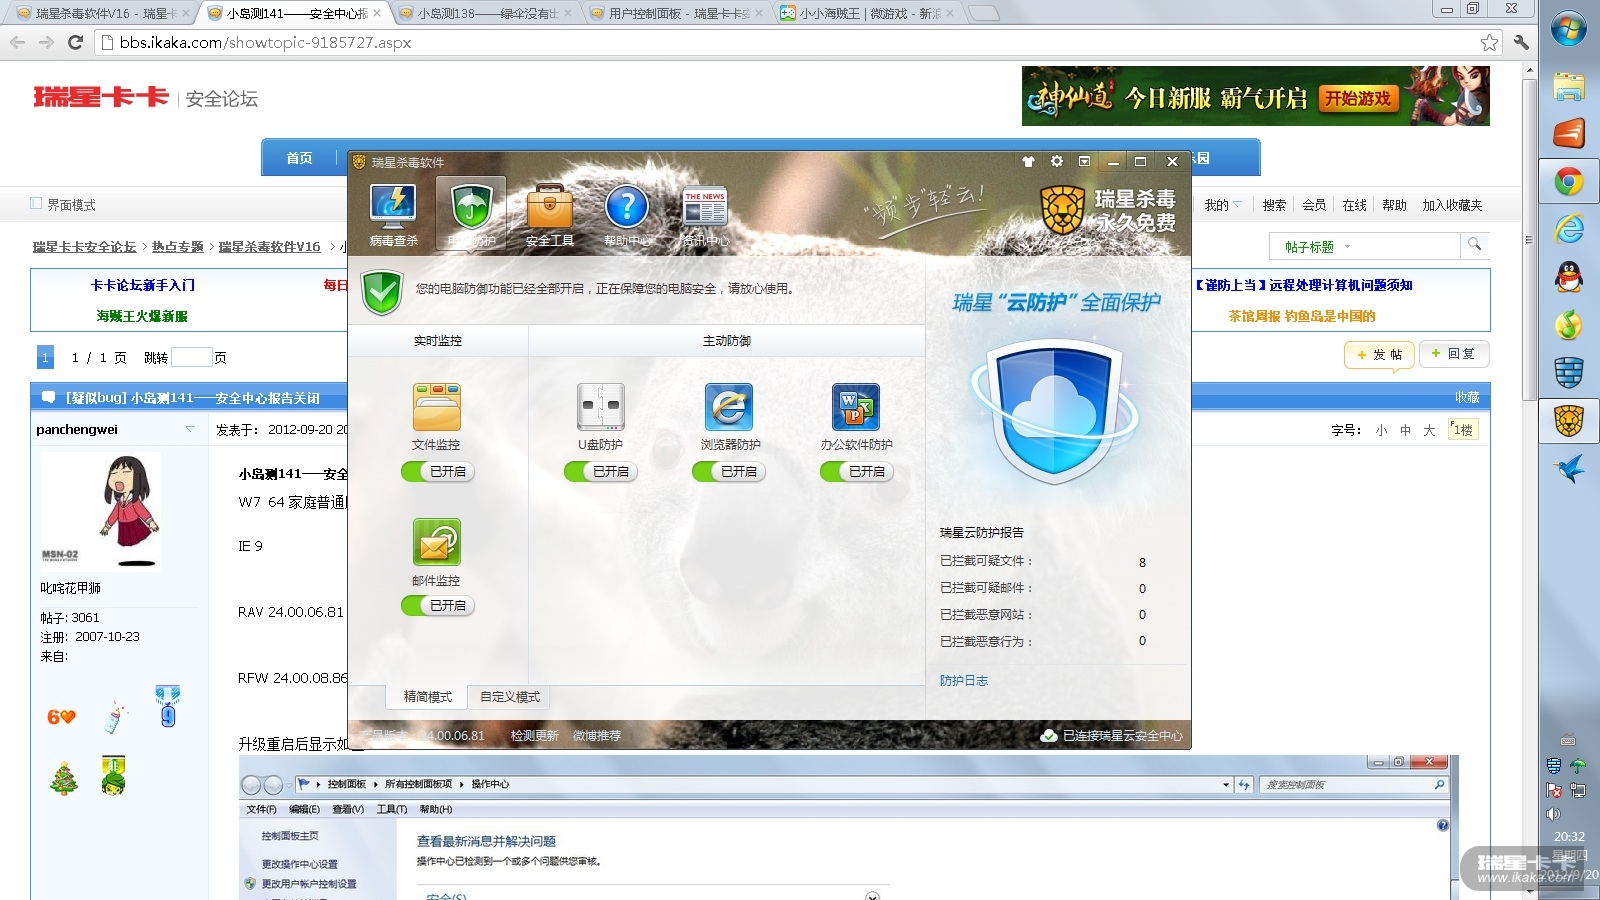This screenshot has width=1600, height=900.
Task: Click the skin (shirt) icon in Rising title bar
Action: tap(1028, 161)
